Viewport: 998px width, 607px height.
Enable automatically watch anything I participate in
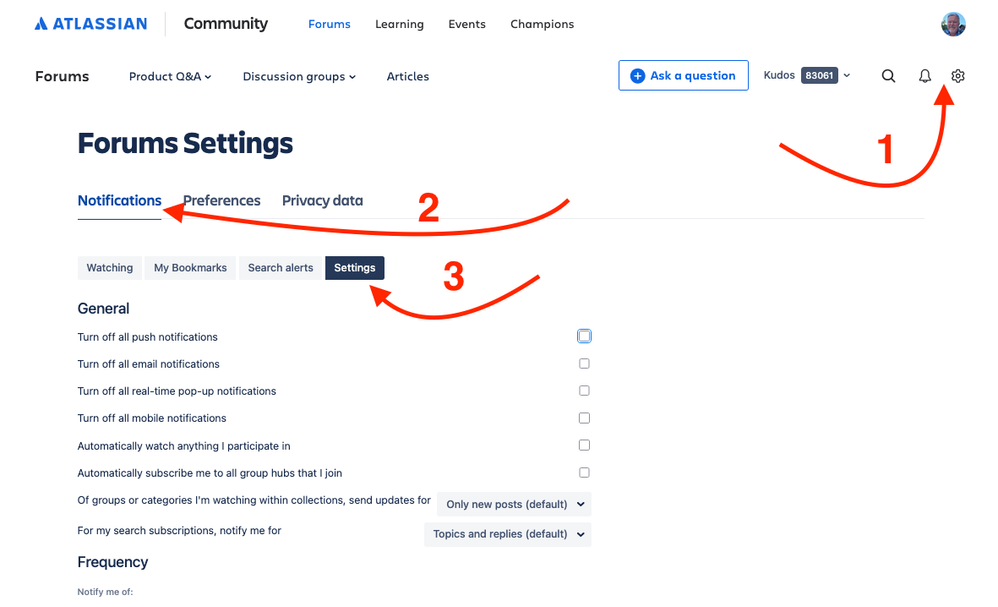[x=584, y=445]
